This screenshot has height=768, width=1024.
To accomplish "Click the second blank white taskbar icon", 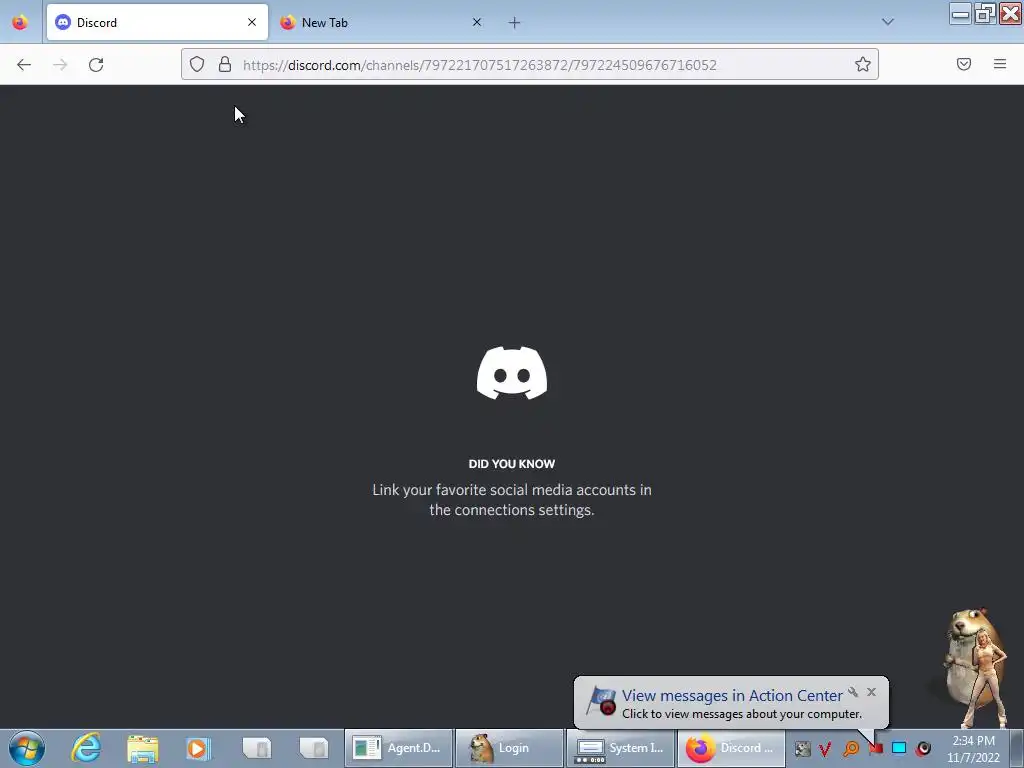I will pyautogui.click(x=313, y=748).
